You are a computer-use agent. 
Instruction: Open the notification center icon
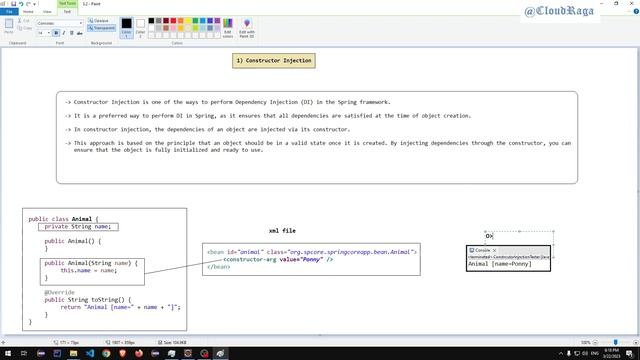click(x=630, y=353)
